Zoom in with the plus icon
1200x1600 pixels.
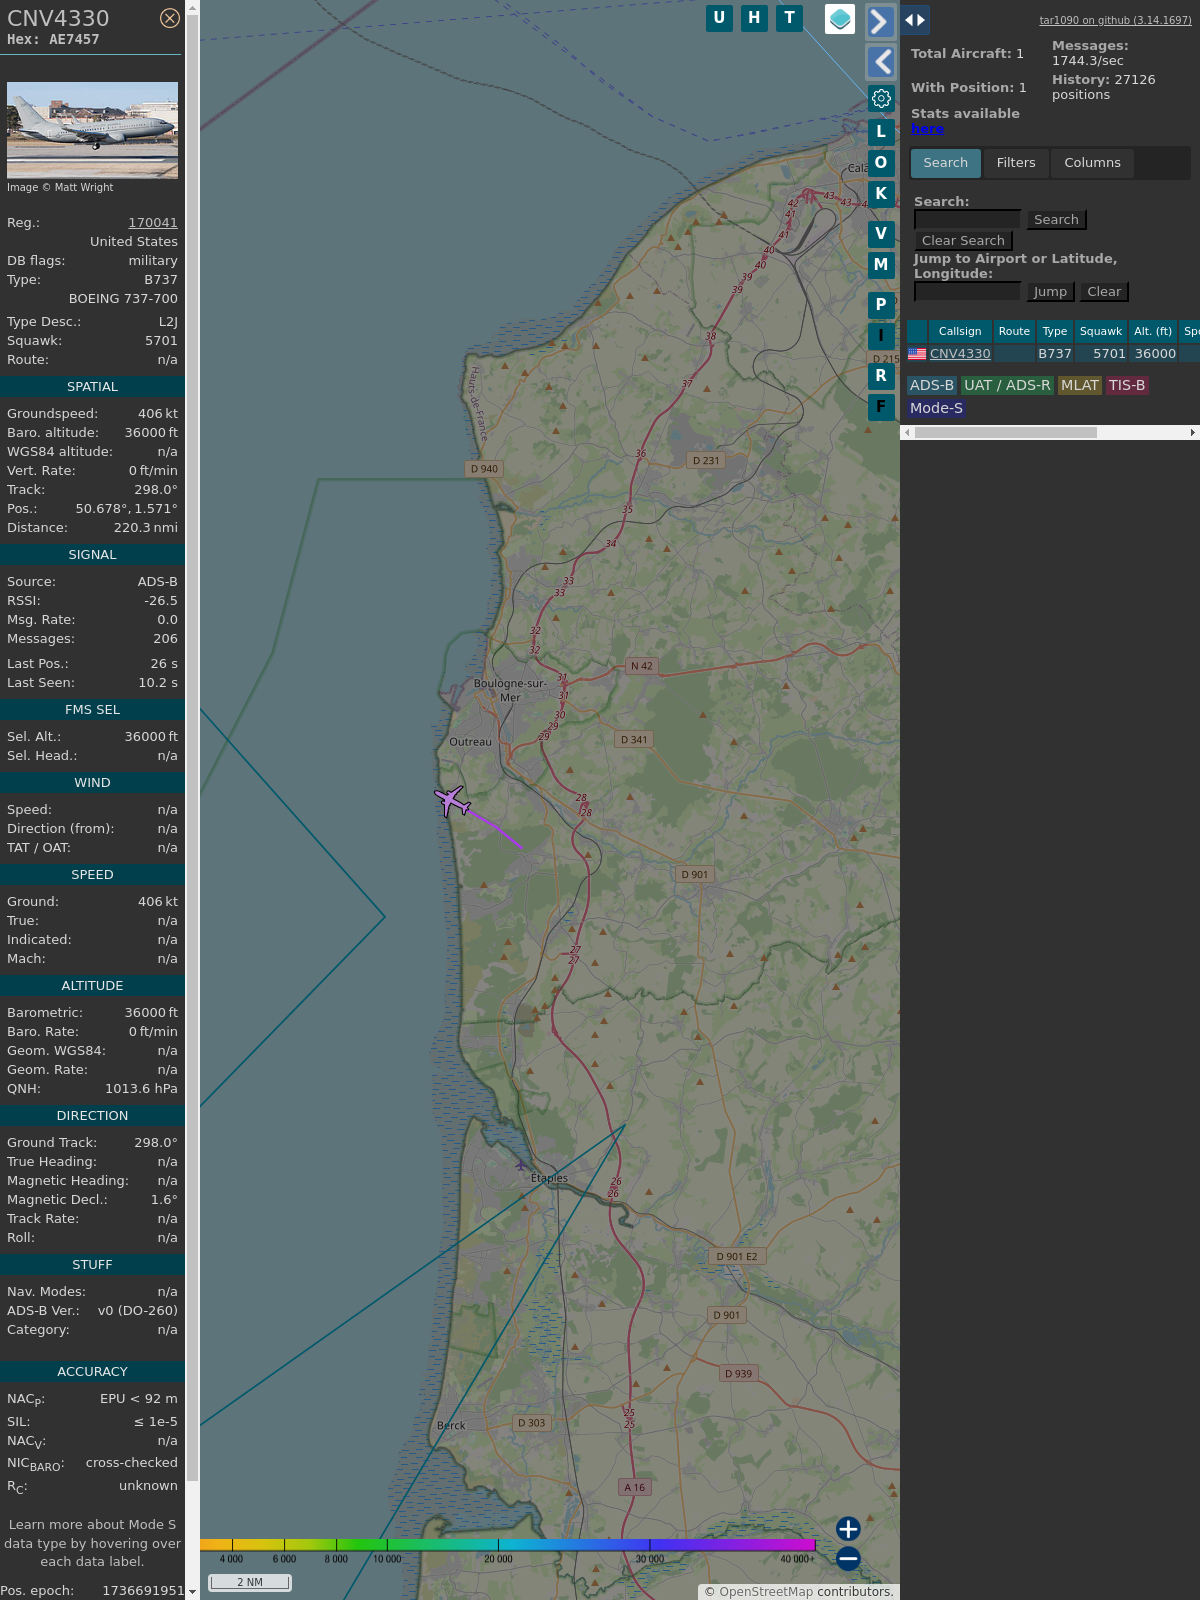[848, 1528]
